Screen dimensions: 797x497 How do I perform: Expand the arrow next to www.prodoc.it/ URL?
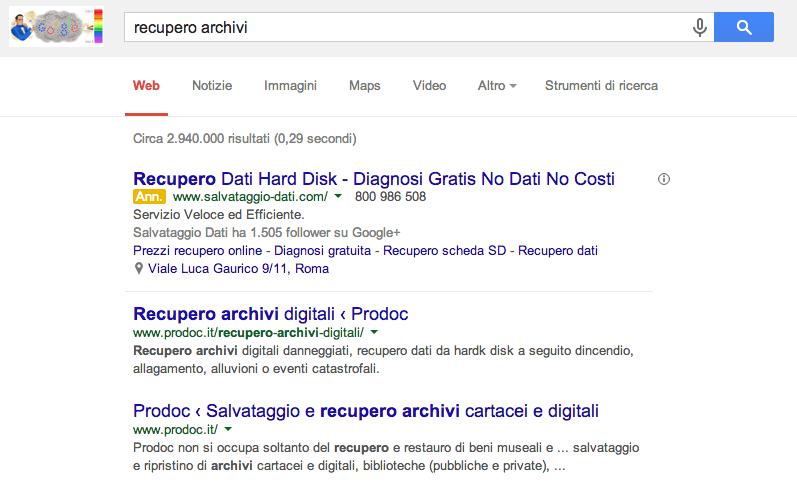click(x=228, y=429)
